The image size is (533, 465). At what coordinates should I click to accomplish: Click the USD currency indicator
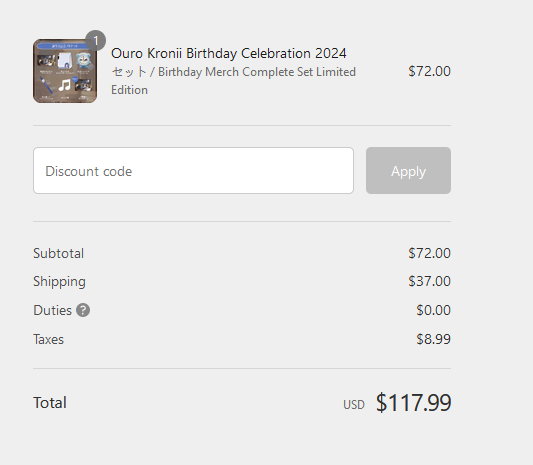tap(354, 404)
